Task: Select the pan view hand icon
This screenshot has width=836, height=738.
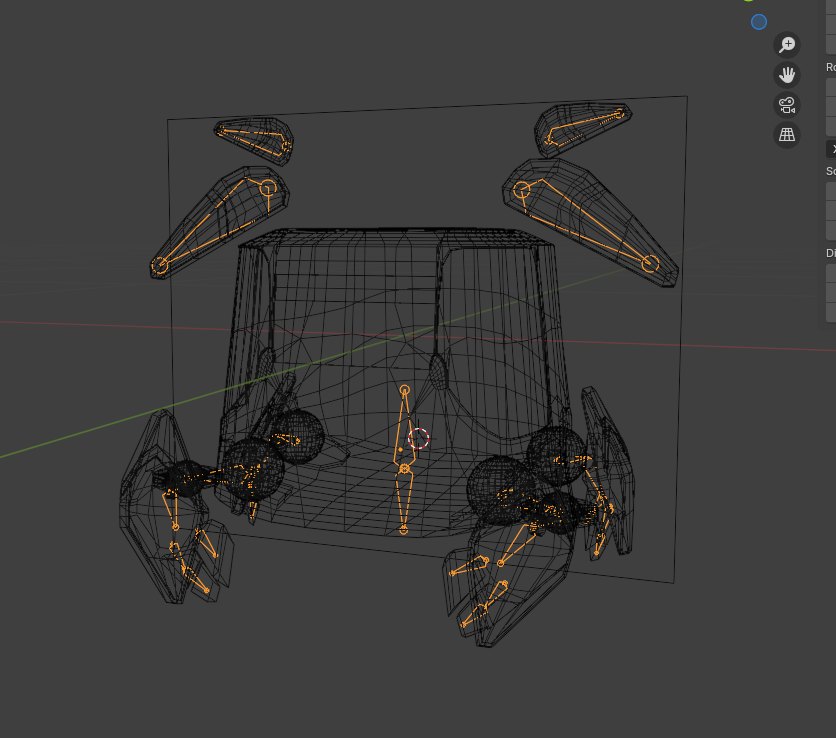Action: [x=787, y=75]
